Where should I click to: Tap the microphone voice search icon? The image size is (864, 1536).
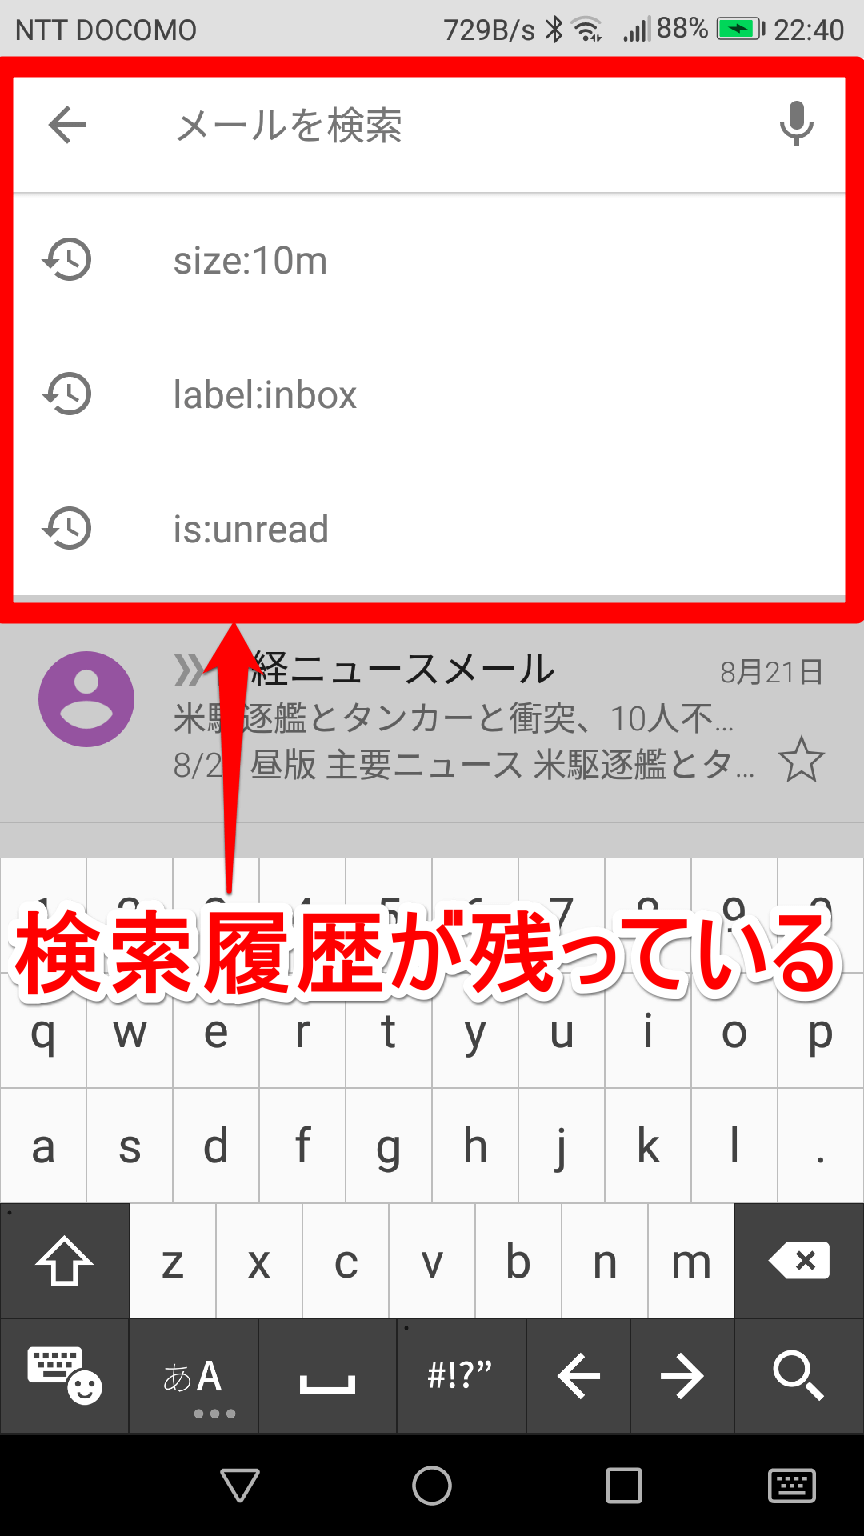coord(796,124)
